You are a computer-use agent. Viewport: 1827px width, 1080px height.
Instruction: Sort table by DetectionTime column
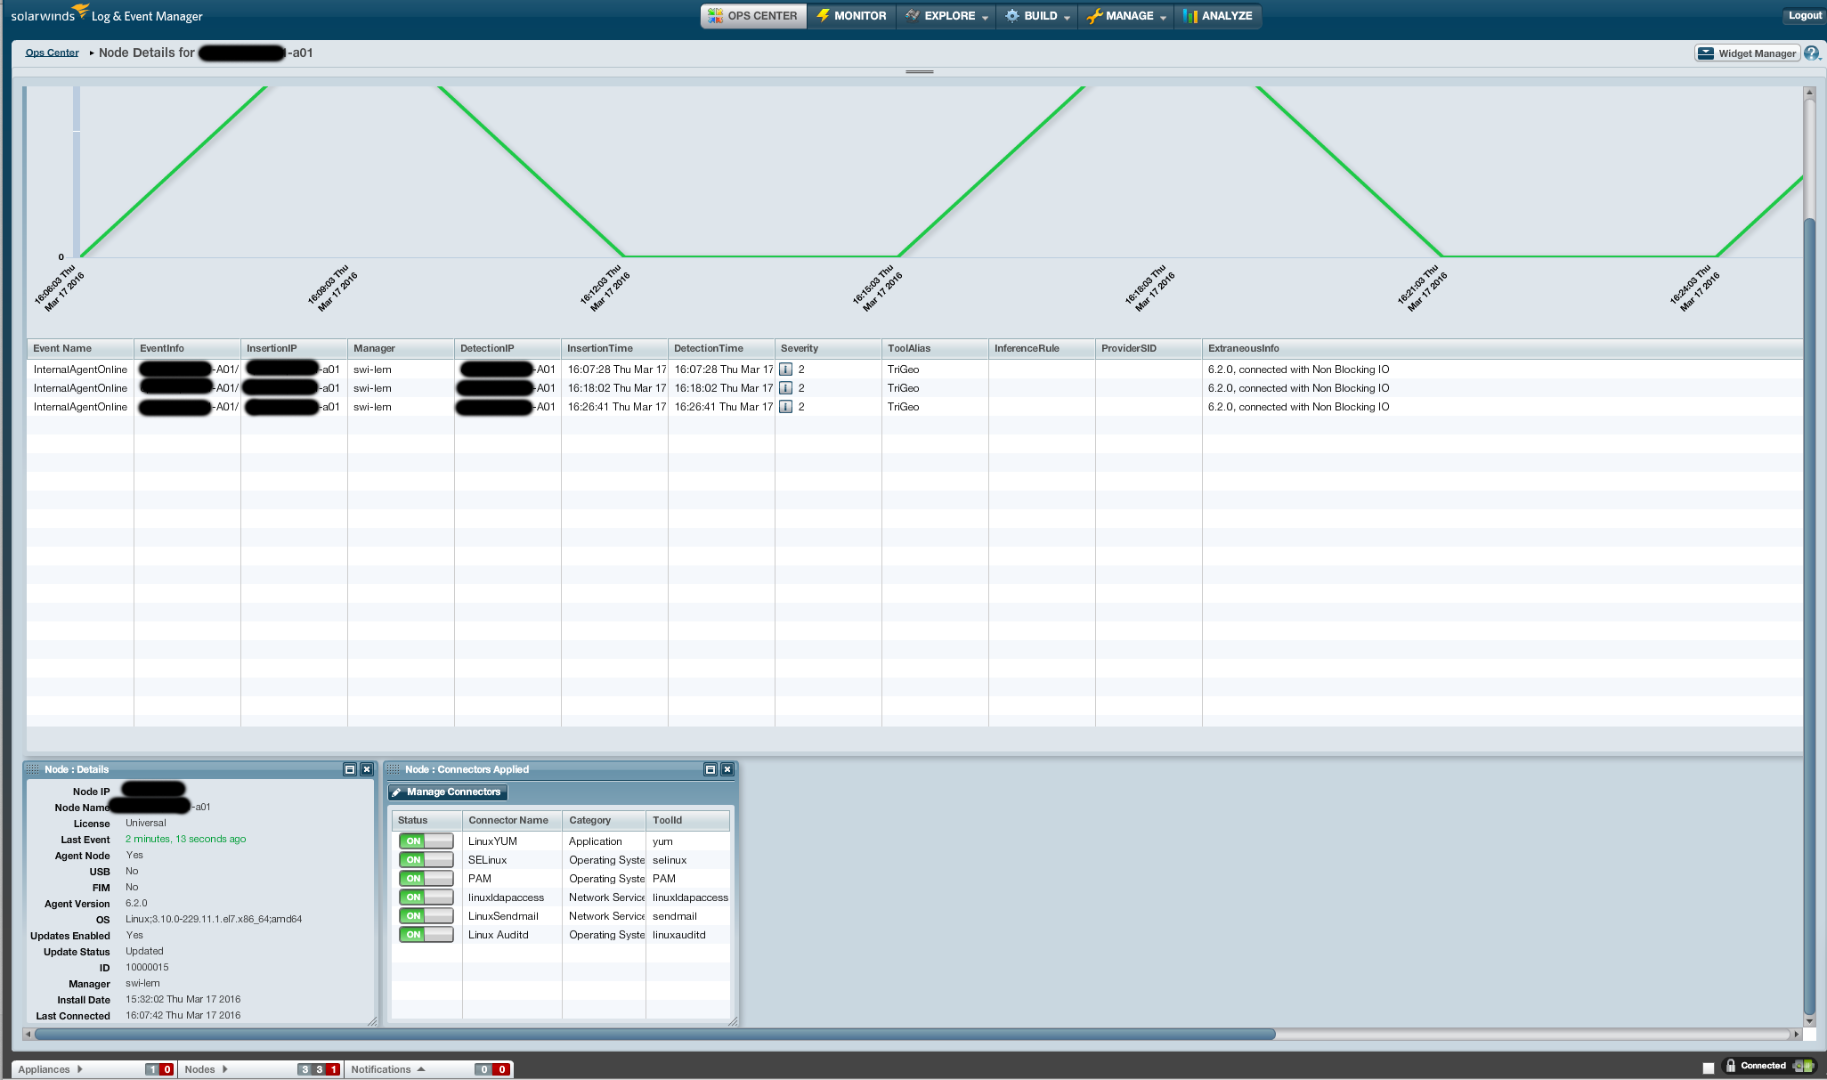point(721,348)
